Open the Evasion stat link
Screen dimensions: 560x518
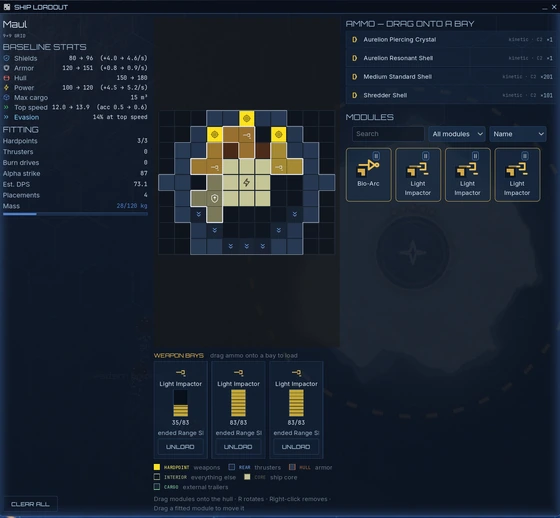[x=26, y=117]
